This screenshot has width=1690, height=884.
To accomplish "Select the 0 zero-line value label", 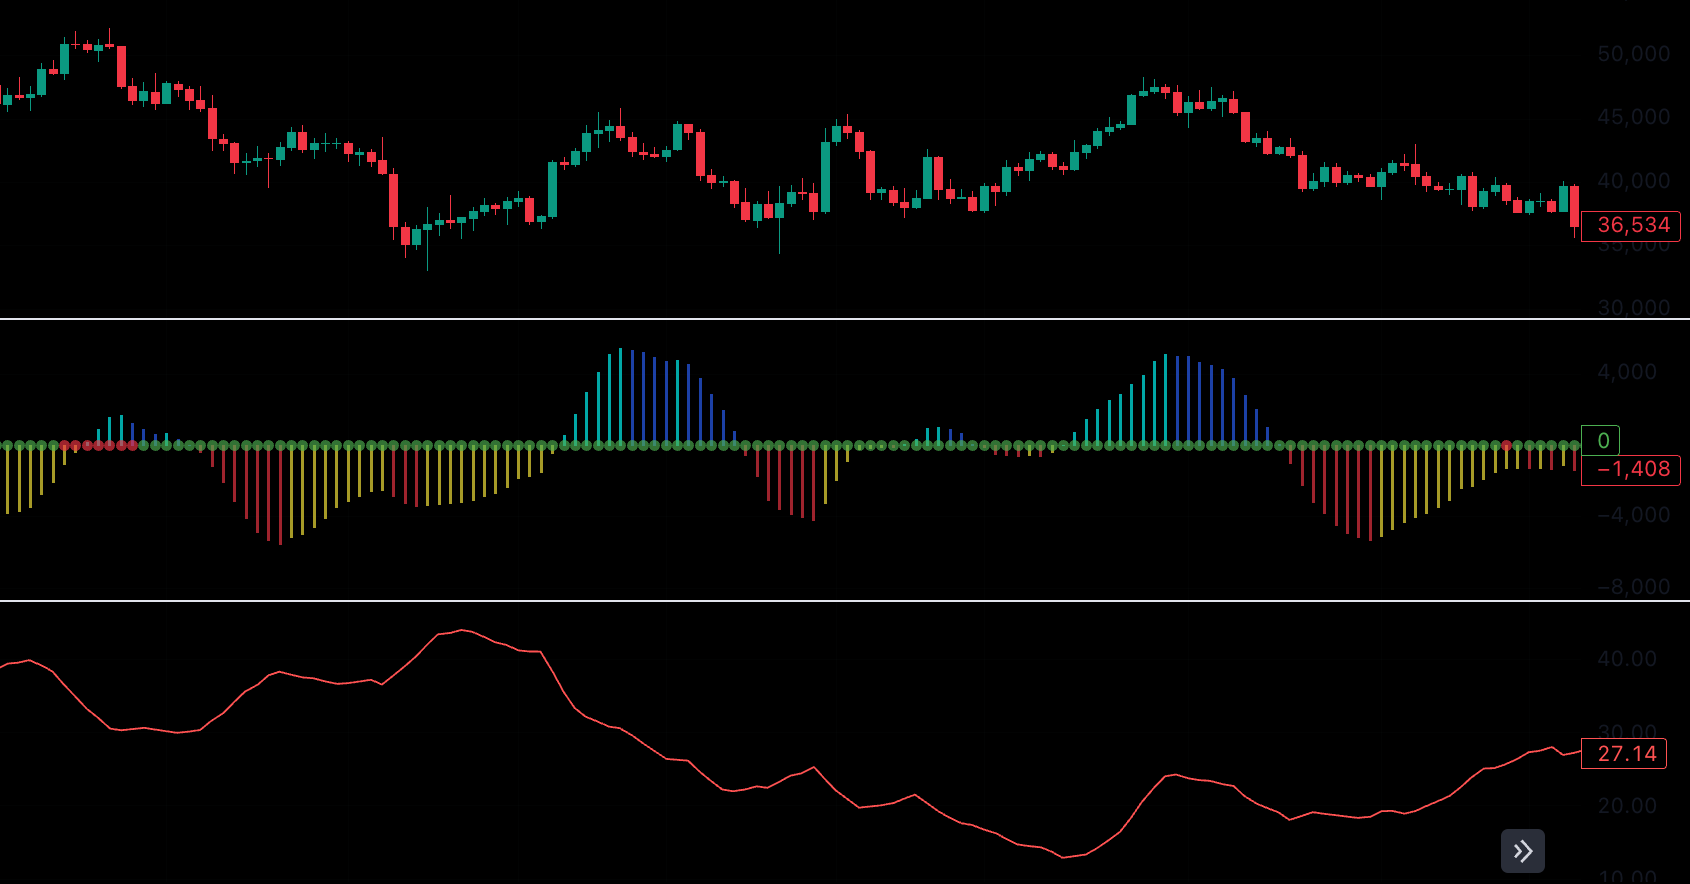I will (x=1600, y=441).
